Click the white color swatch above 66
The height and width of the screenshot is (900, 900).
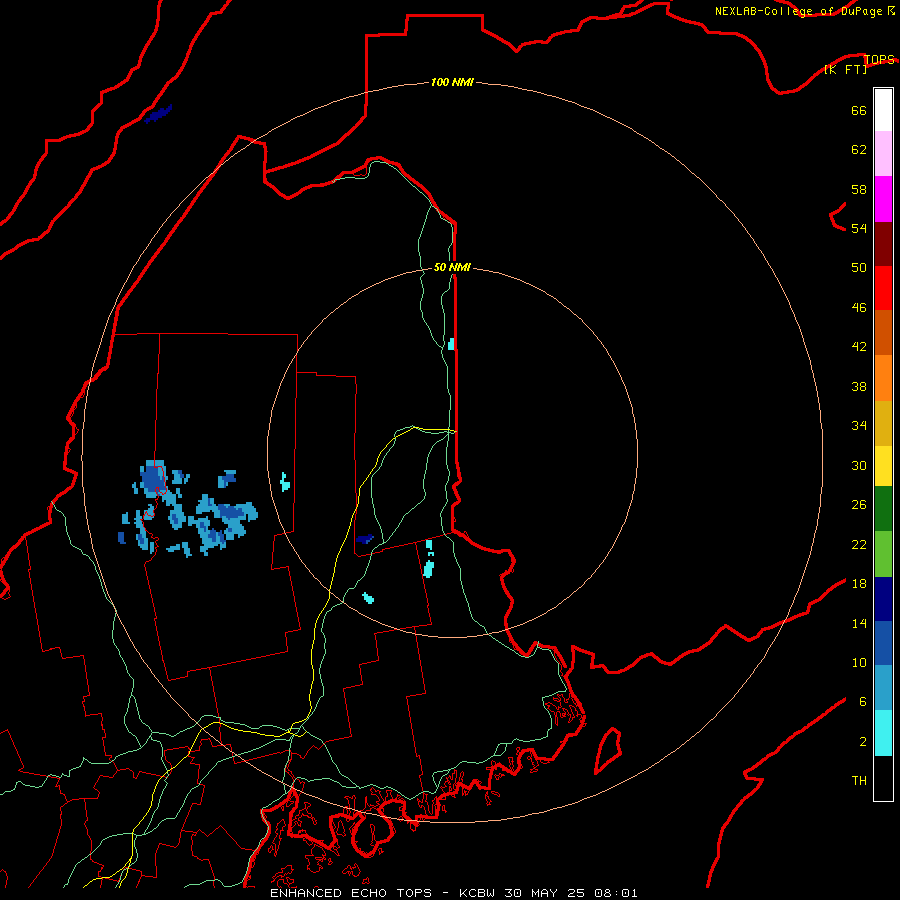coord(883,110)
